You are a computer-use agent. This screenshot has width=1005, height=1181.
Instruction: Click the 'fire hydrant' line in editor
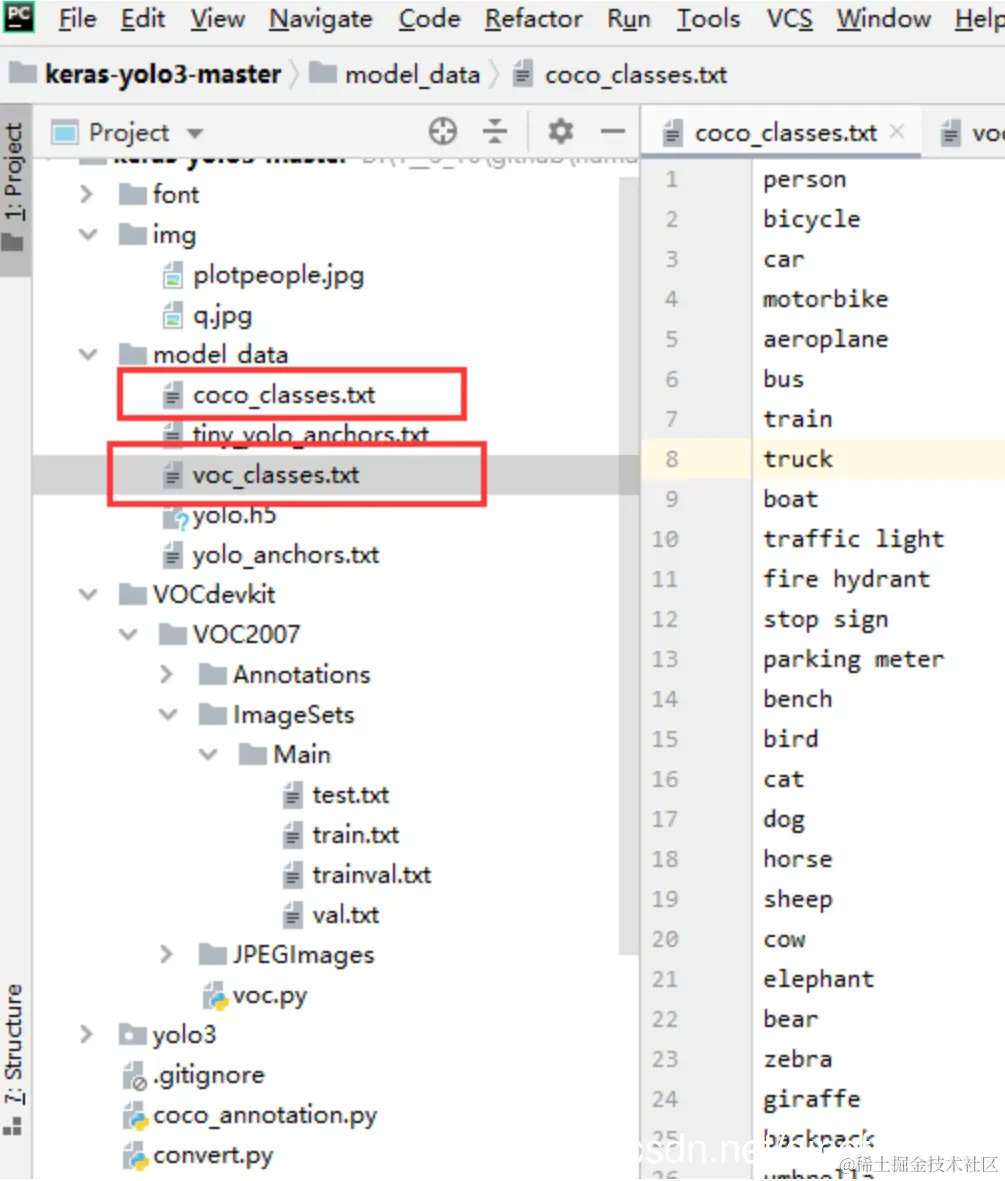(x=846, y=579)
